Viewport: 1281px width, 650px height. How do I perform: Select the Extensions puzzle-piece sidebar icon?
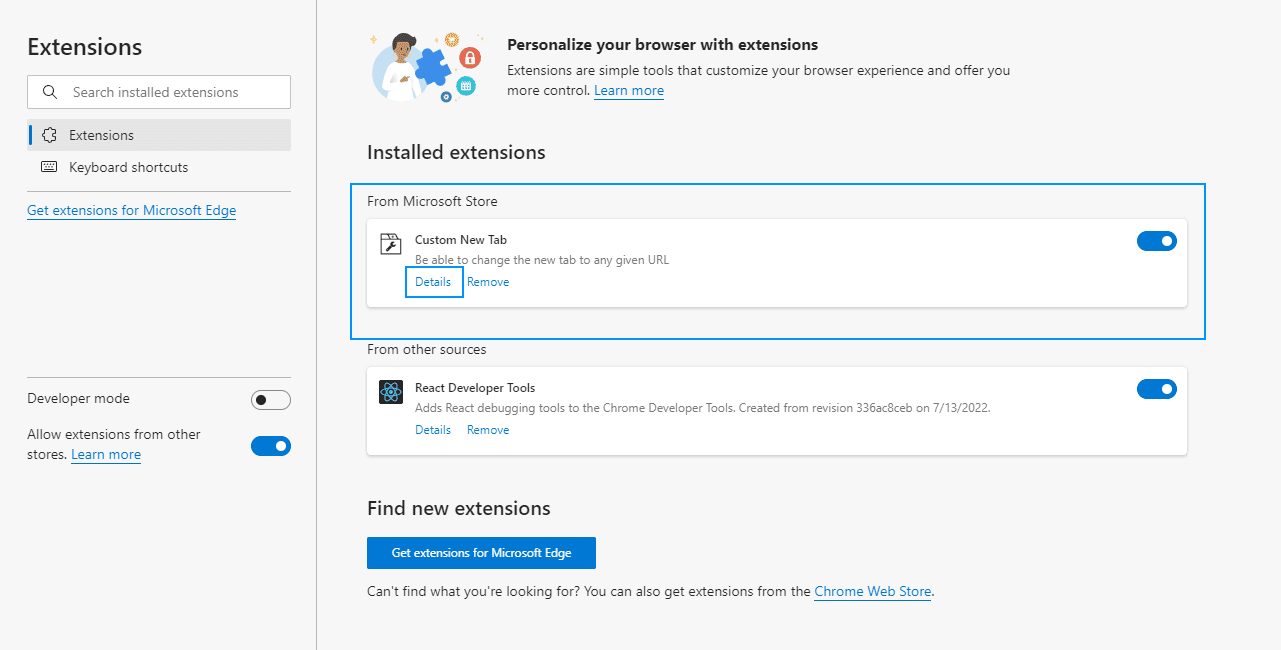[x=48, y=134]
